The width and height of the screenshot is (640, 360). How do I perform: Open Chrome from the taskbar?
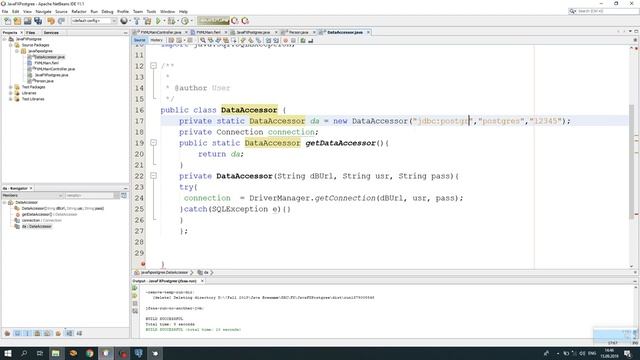click(89, 353)
